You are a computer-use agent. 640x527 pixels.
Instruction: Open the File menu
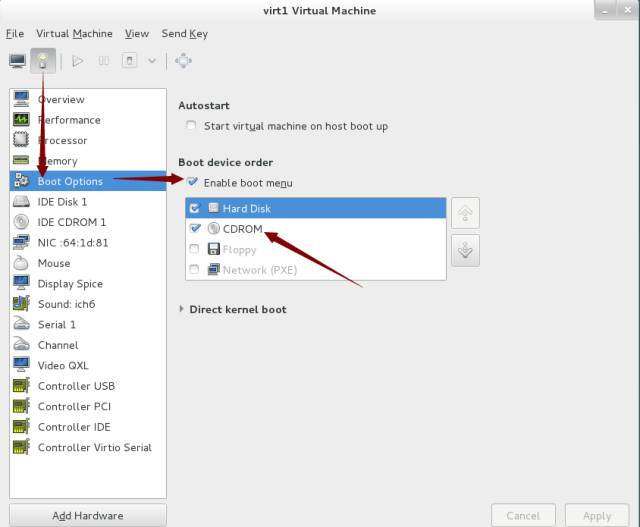(15, 33)
